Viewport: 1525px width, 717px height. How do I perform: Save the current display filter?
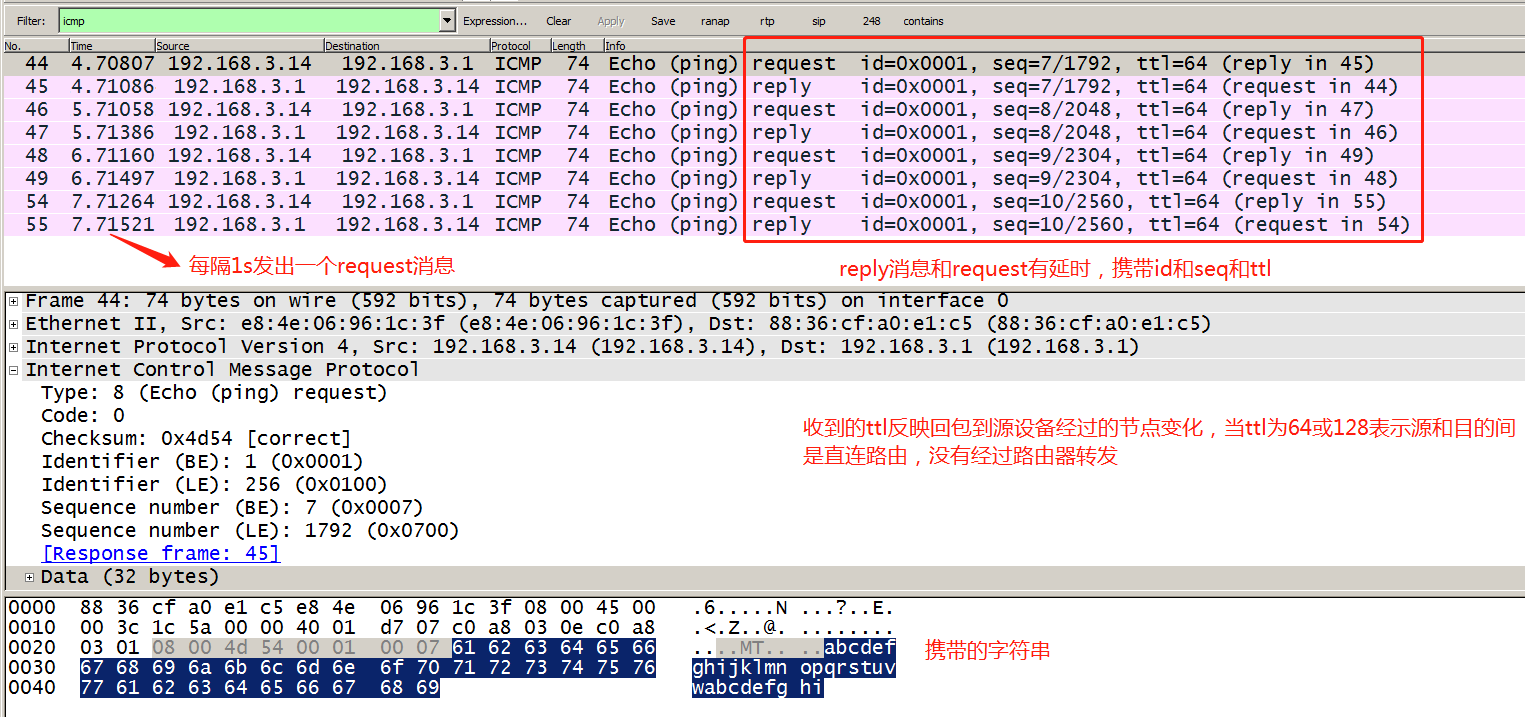click(663, 21)
